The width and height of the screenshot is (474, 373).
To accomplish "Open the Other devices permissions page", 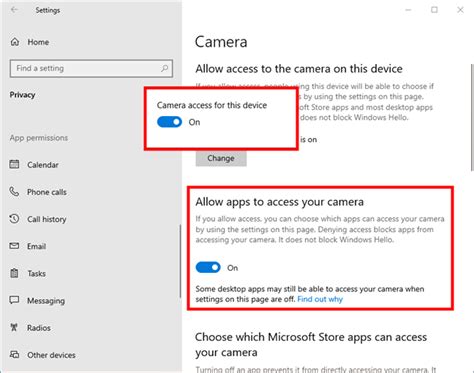I will (51, 355).
